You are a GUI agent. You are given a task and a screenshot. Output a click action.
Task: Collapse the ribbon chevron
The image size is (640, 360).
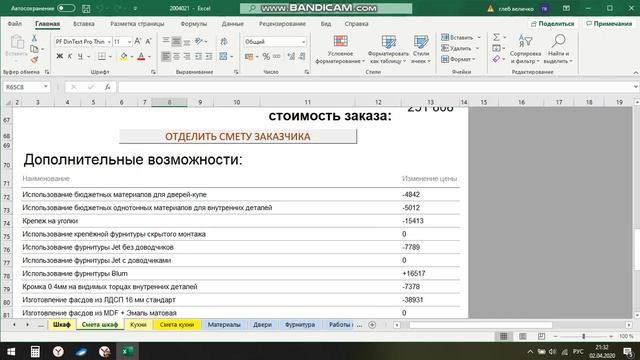tap(636, 72)
